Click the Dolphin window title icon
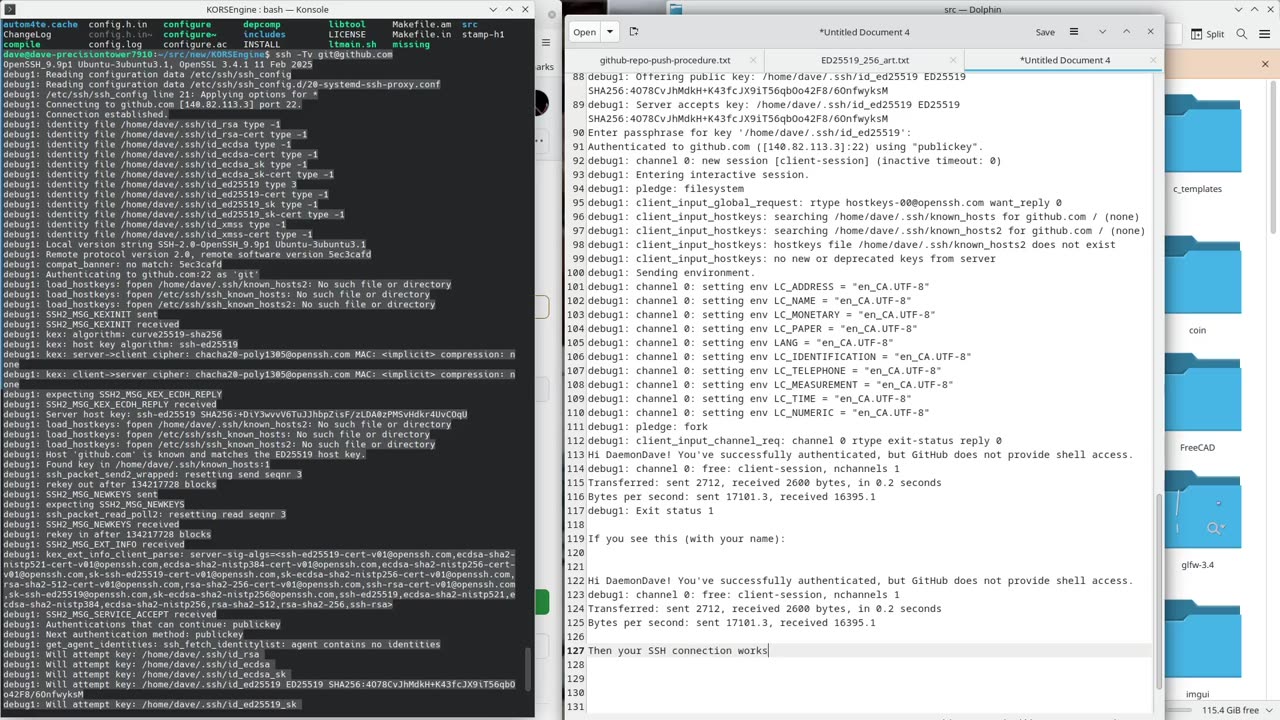This screenshot has width=1280, height=720. (676, 9)
